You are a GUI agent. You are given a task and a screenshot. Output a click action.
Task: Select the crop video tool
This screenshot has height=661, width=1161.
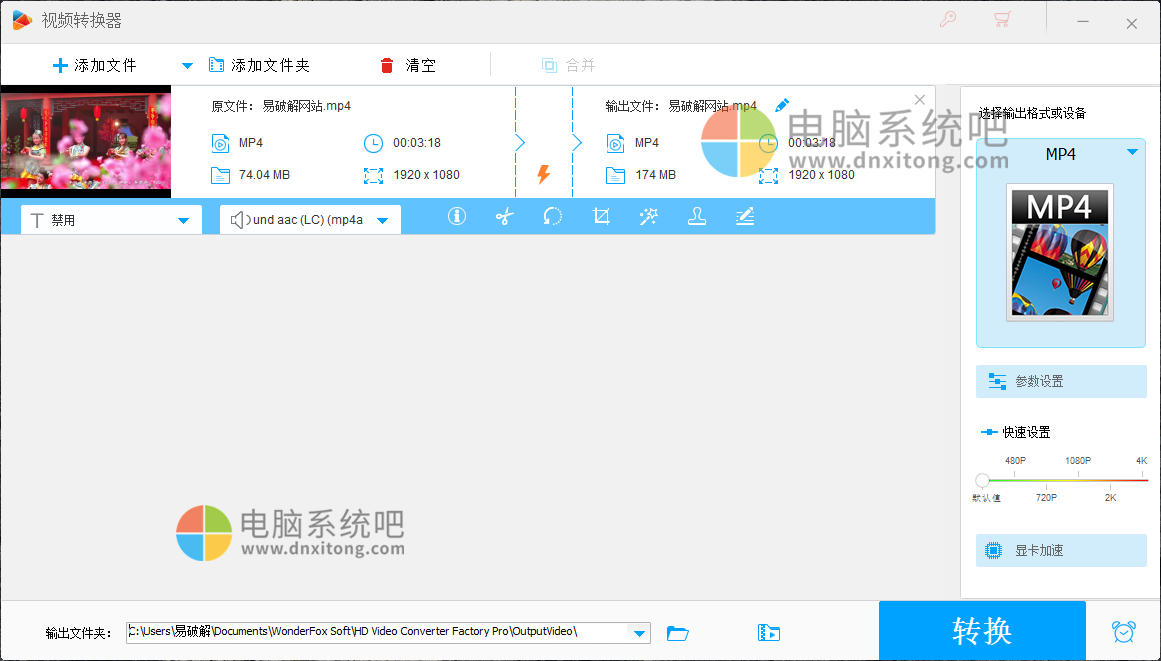click(601, 216)
